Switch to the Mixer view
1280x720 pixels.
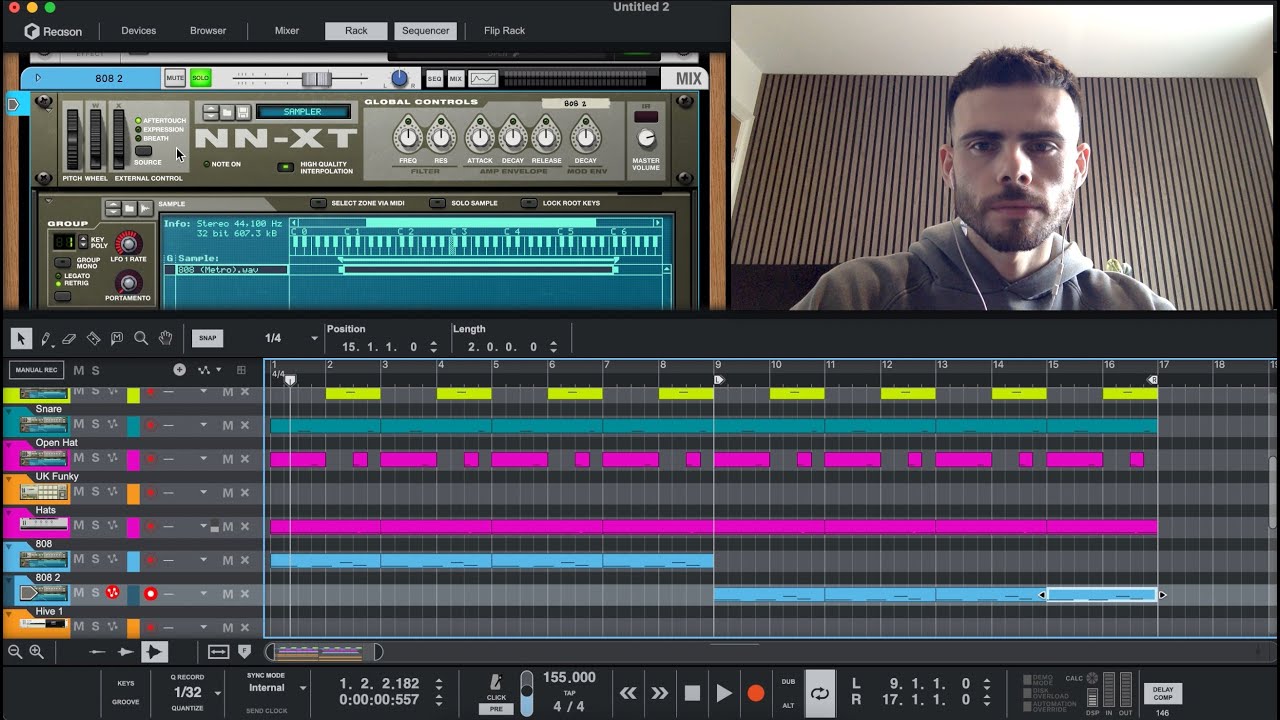click(287, 30)
